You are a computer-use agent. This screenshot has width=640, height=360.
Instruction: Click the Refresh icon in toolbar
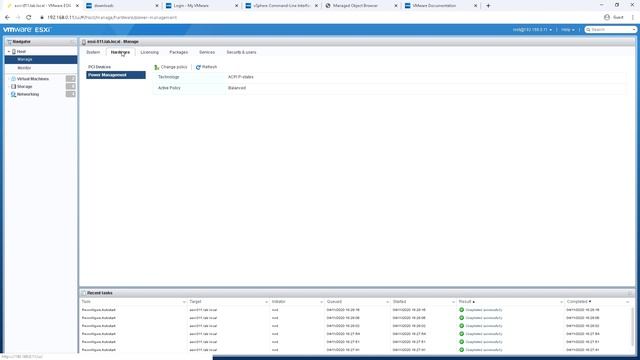point(198,67)
